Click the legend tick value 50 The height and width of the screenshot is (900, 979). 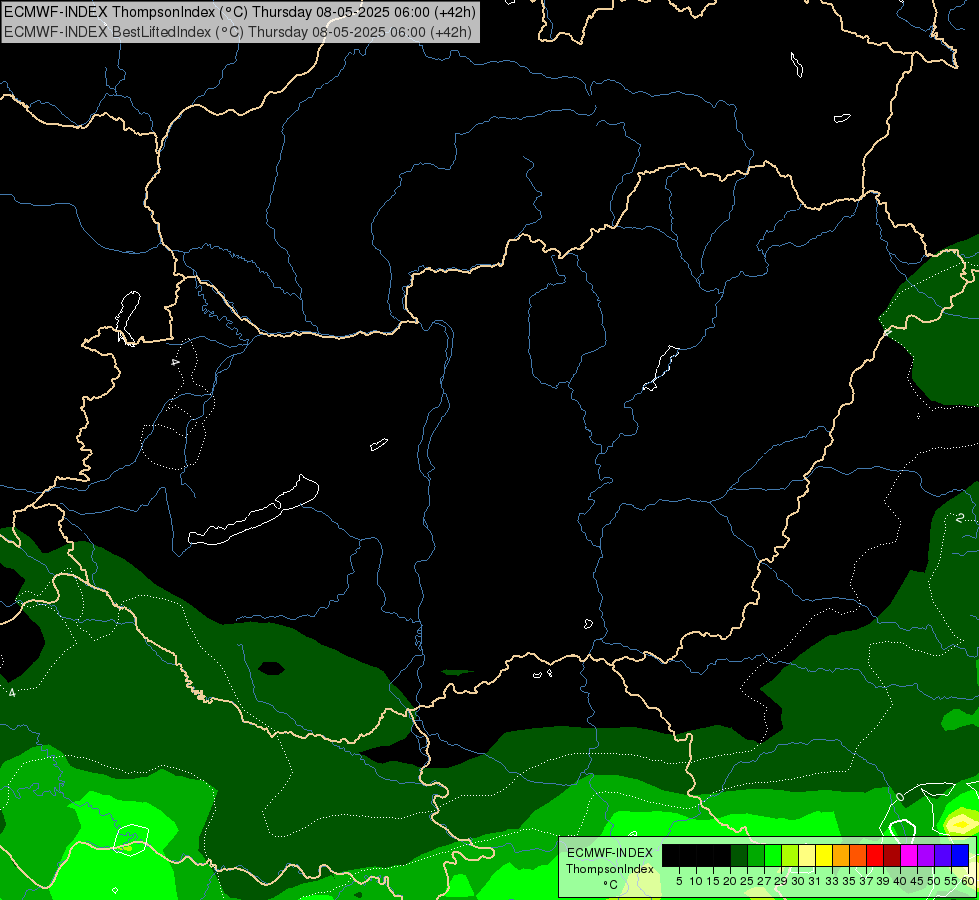click(x=935, y=881)
